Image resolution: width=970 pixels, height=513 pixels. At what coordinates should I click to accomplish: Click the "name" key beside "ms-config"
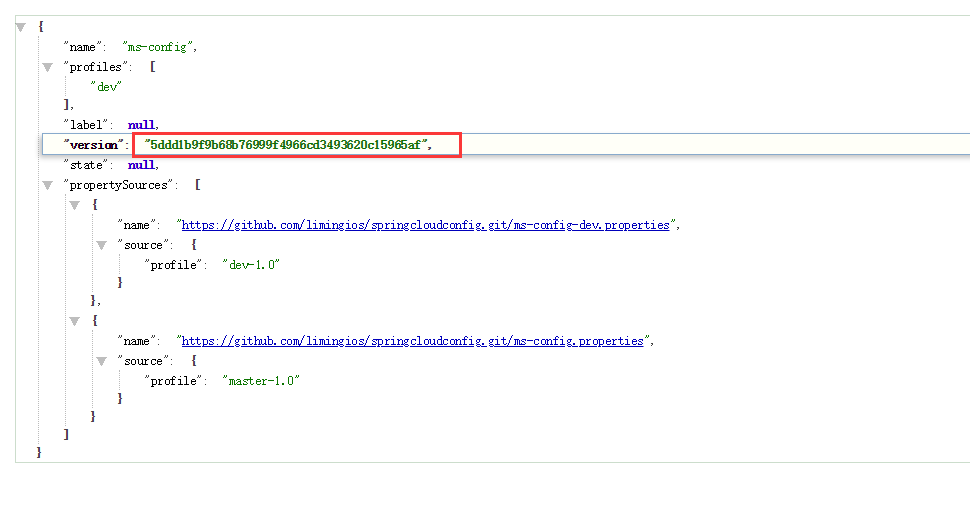tap(82, 47)
